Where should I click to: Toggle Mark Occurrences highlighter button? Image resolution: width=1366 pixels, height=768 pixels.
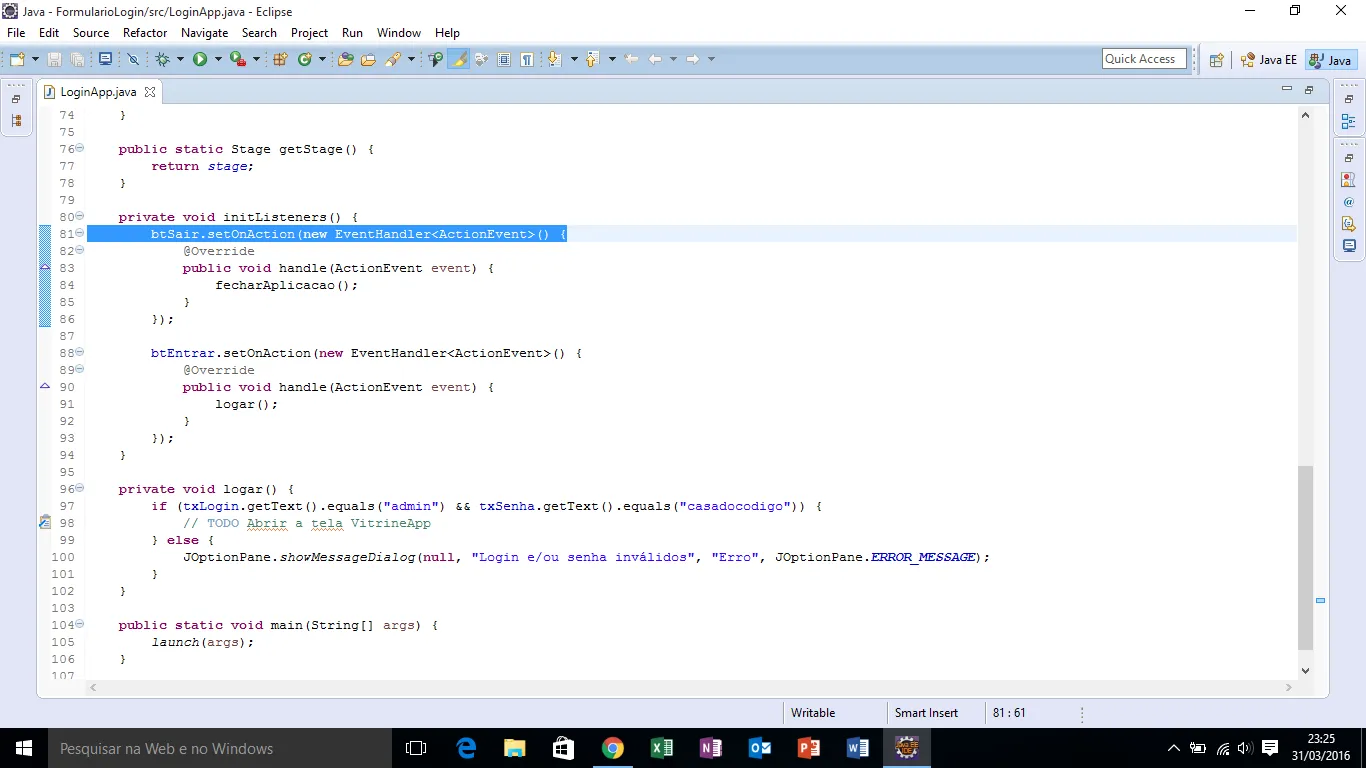[x=458, y=60]
